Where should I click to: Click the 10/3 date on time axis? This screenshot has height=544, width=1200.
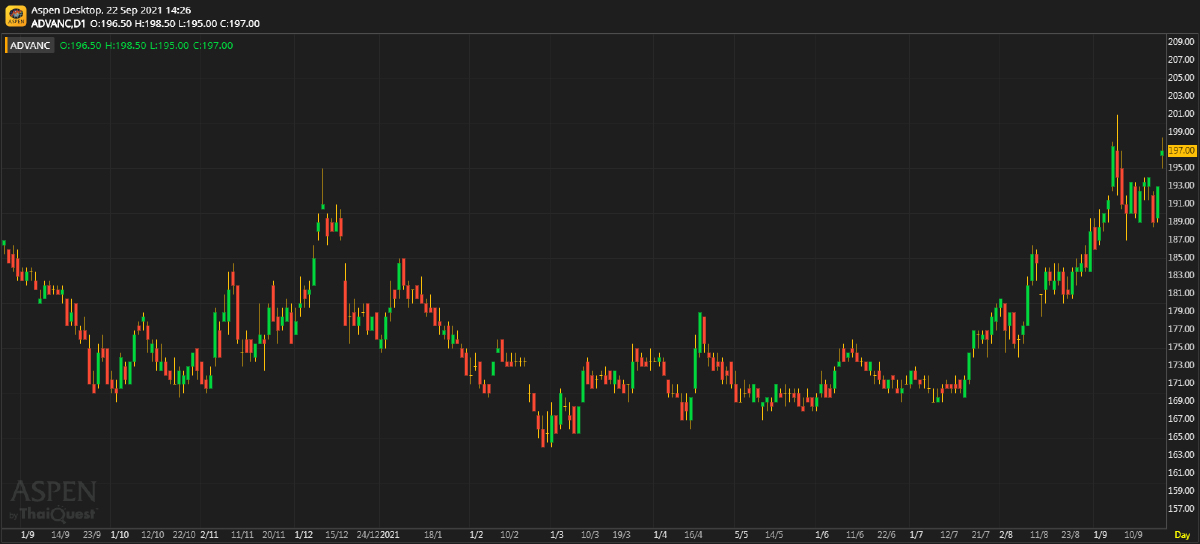(x=590, y=536)
